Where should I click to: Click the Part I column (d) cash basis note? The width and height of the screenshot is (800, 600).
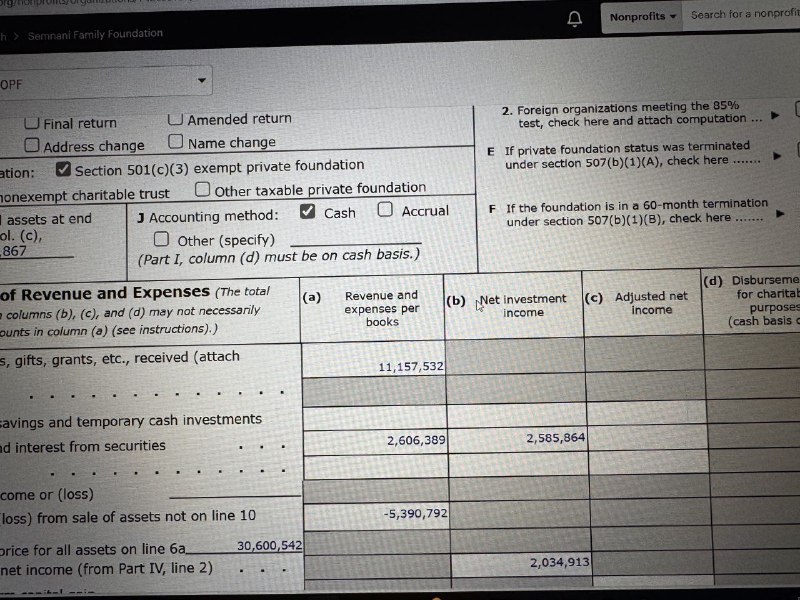click(279, 256)
